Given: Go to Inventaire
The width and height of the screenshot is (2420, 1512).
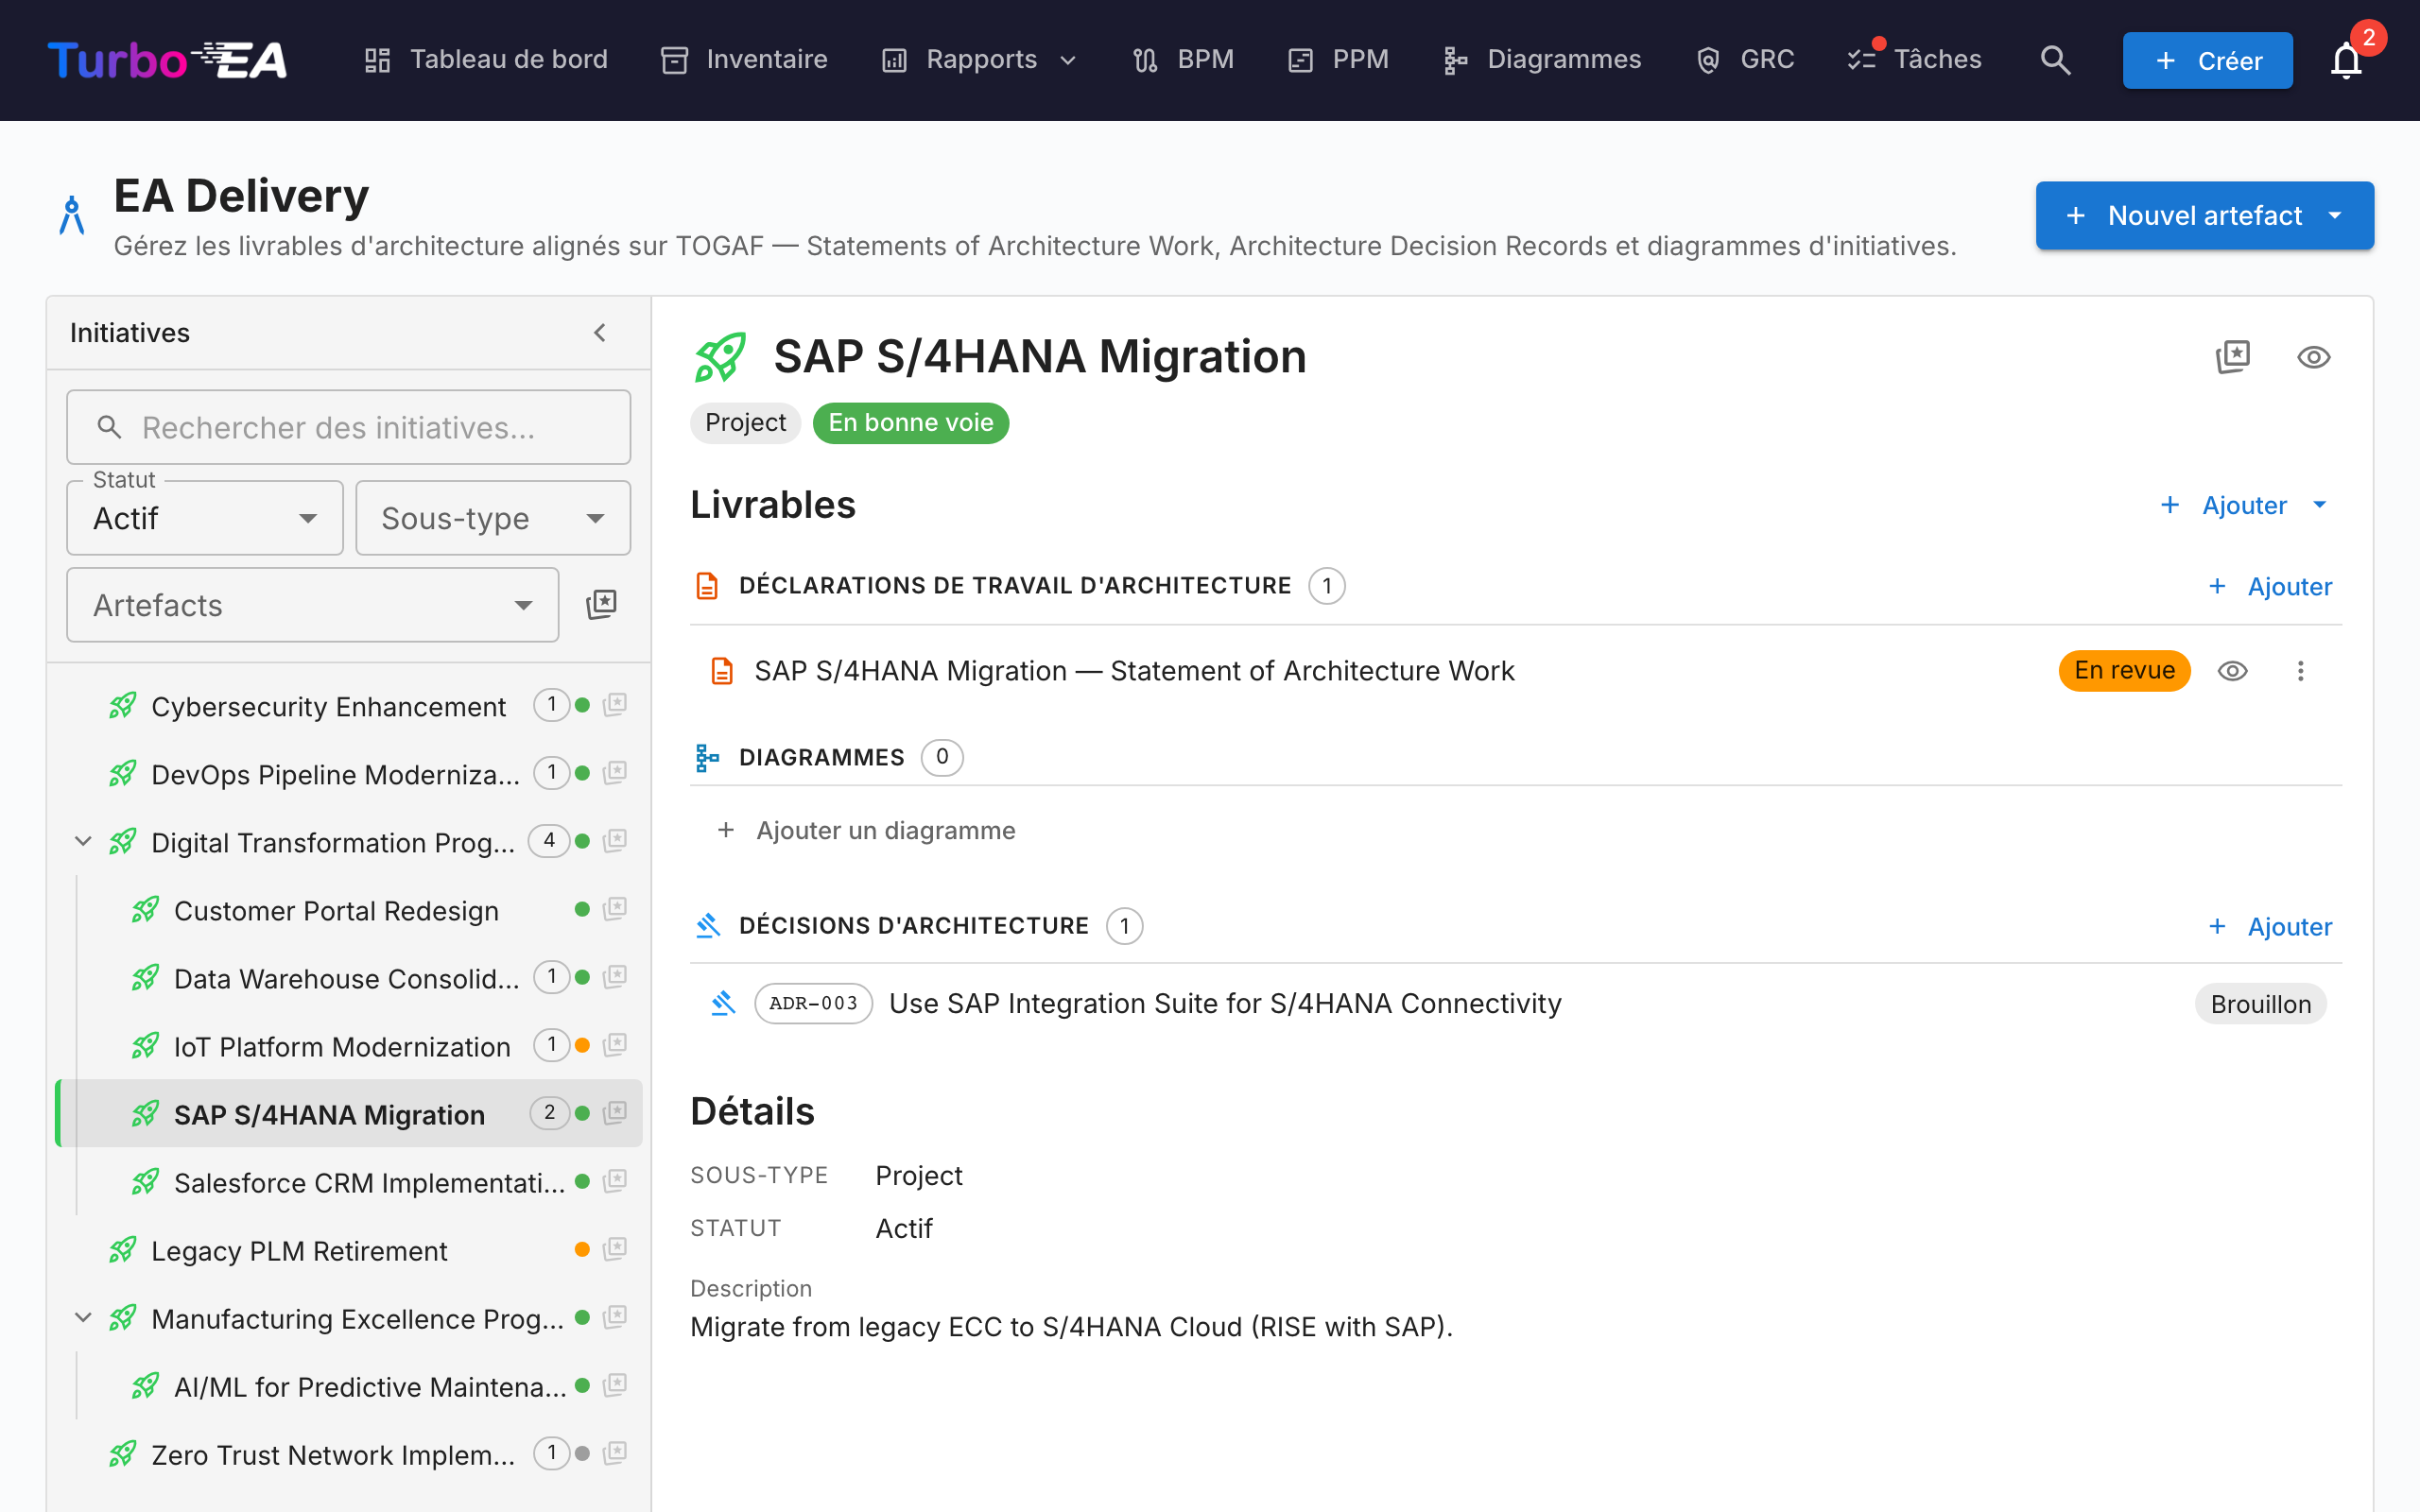Looking at the screenshot, I should click(x=744, y=60).
